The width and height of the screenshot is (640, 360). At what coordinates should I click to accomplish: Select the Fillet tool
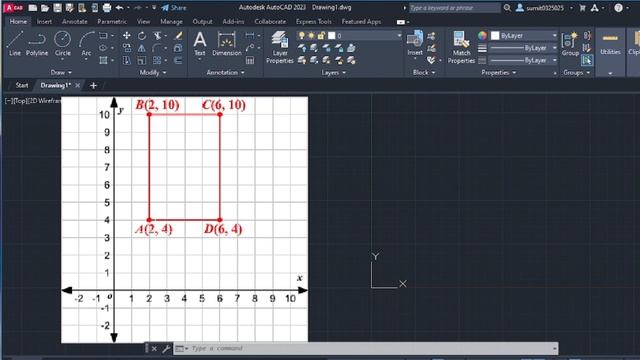(157, 48)
